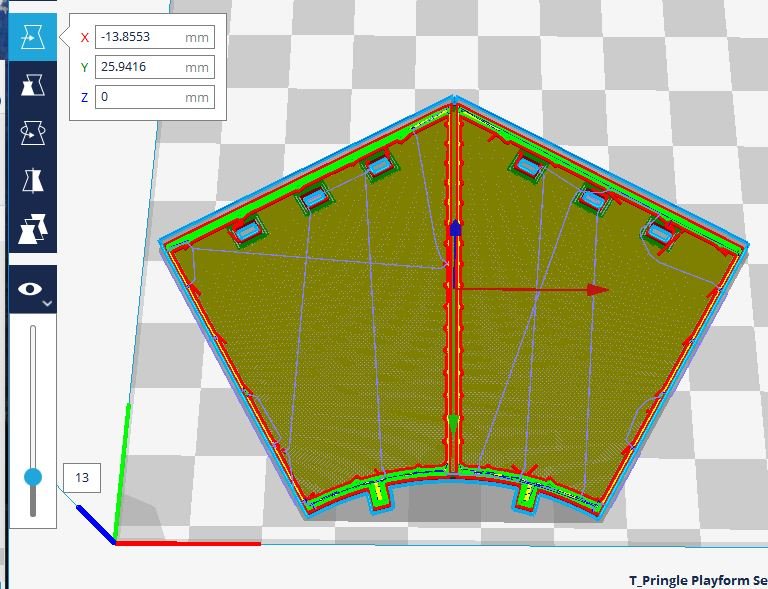Click the X position input field
Image resolution: width=768 pixels, height=589 pixels.
(140, 37)
